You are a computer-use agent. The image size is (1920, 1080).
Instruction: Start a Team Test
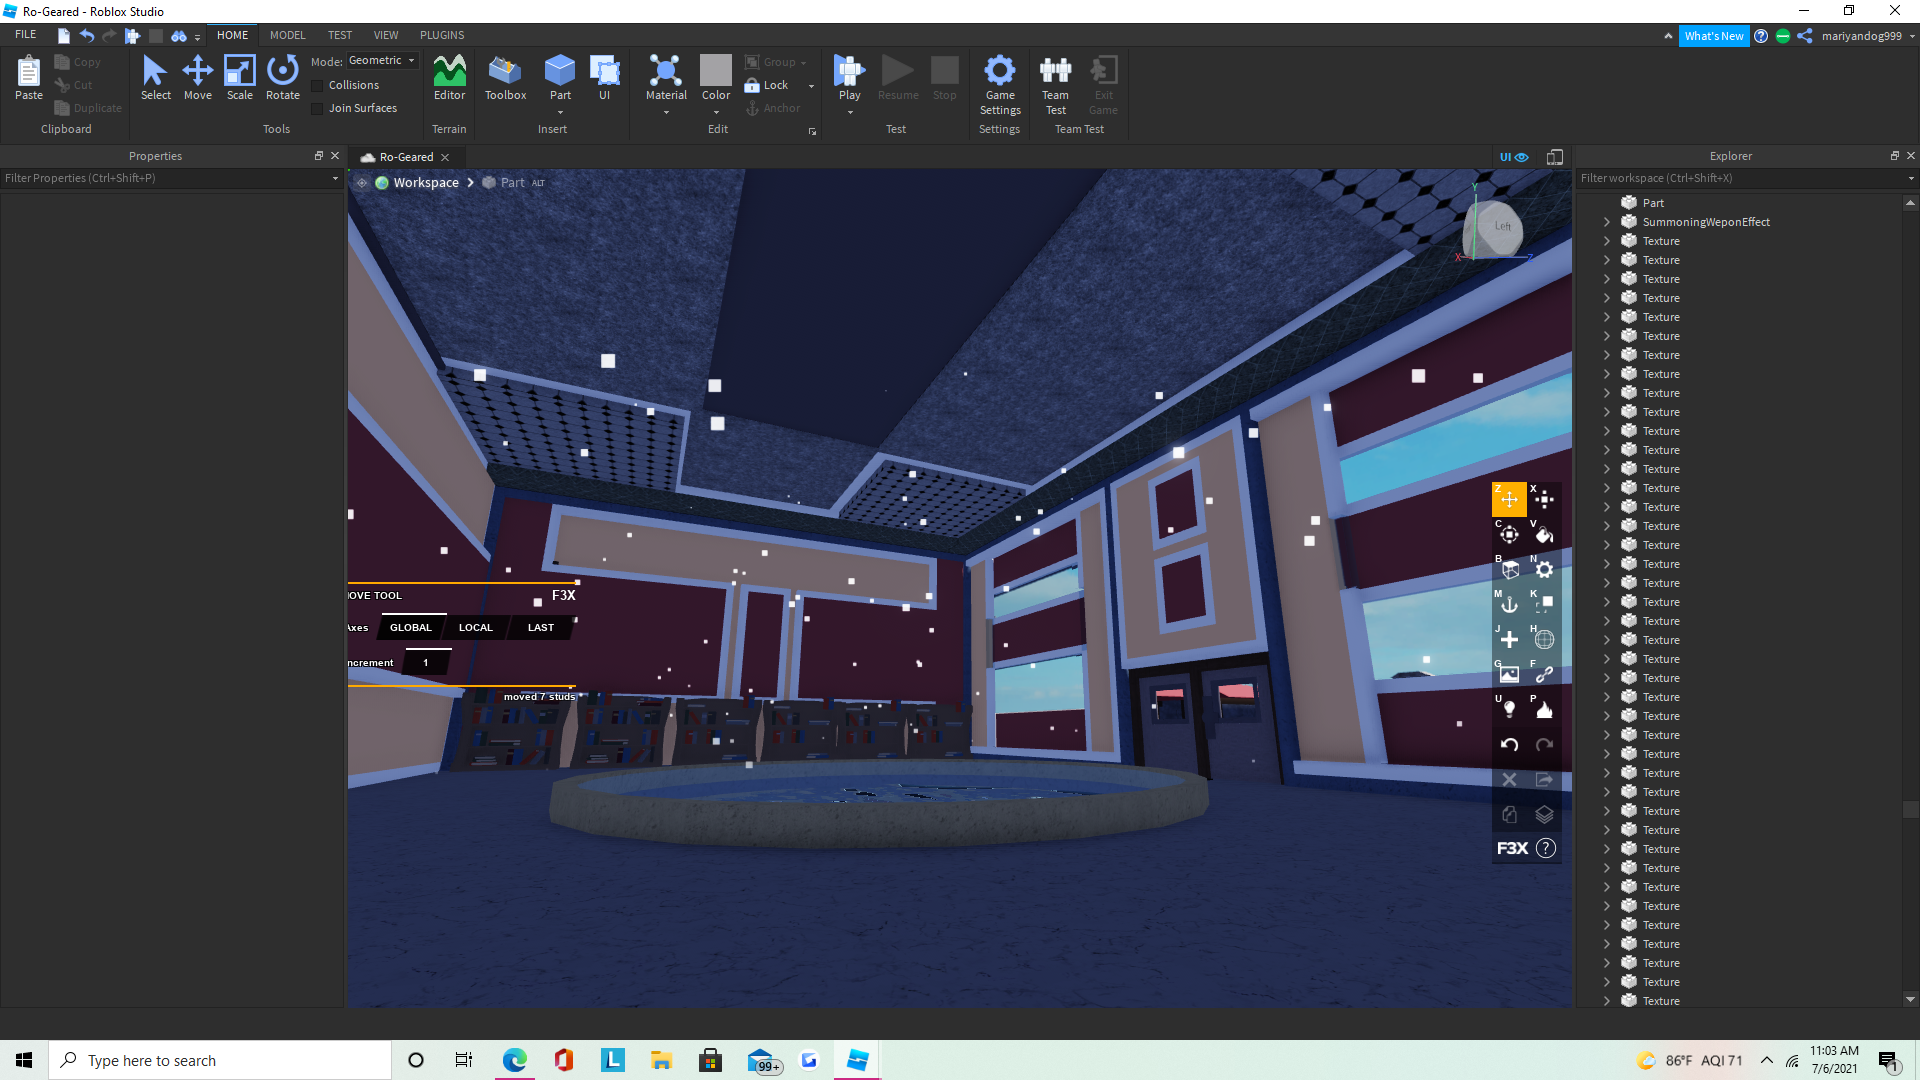pos(1055,85)
